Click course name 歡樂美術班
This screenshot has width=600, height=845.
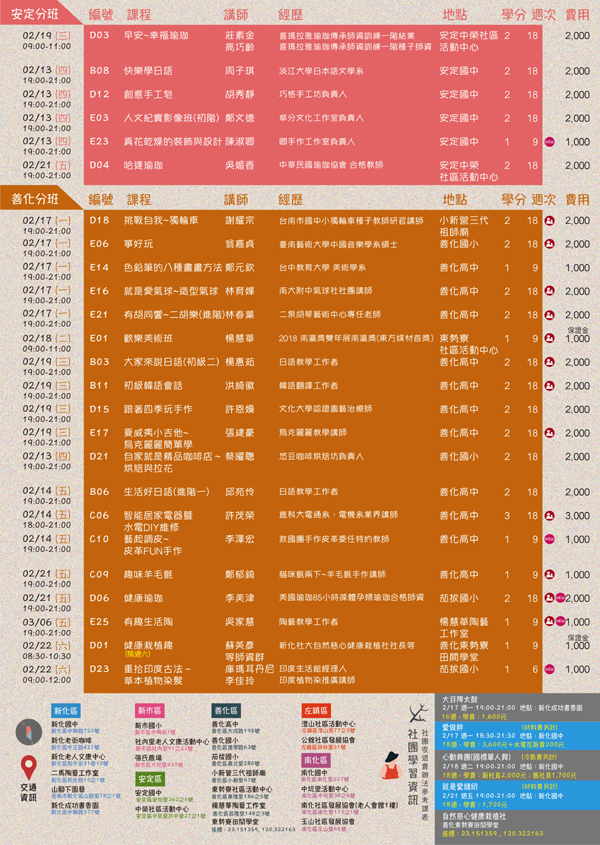148,338
